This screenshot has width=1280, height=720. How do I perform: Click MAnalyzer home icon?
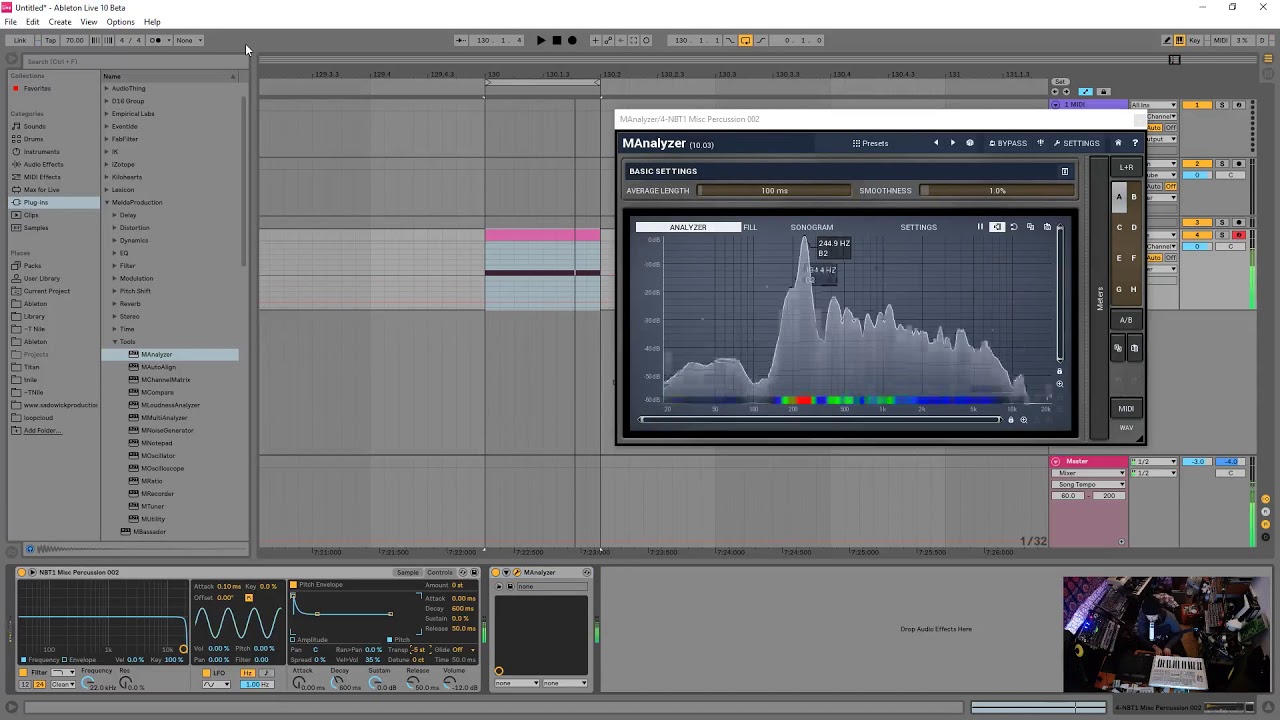pos(1118,143)
